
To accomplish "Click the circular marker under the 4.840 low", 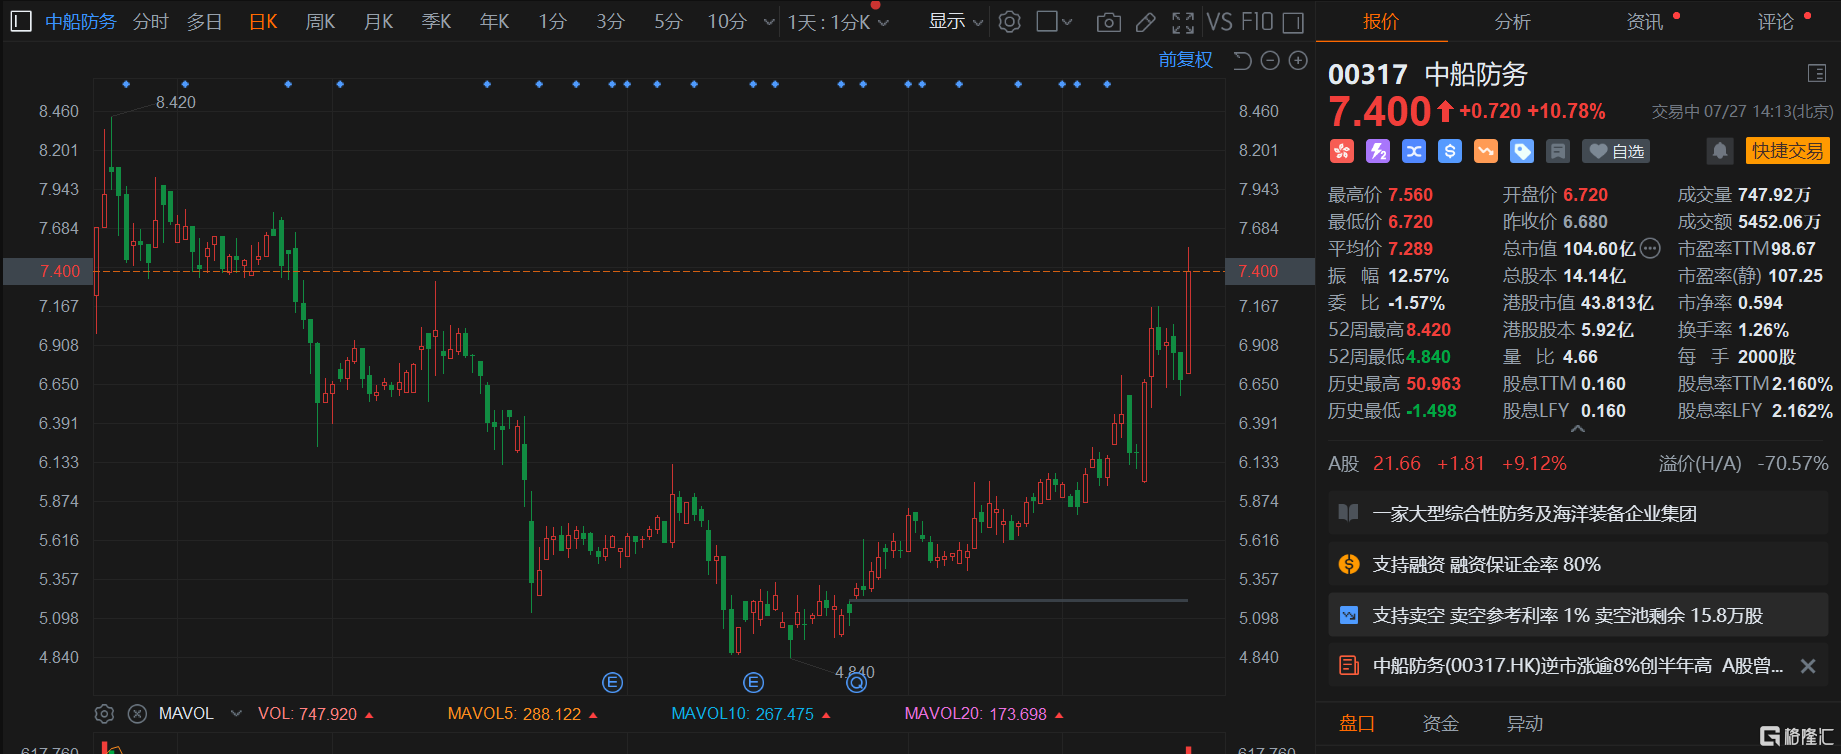I will point(857,683).
